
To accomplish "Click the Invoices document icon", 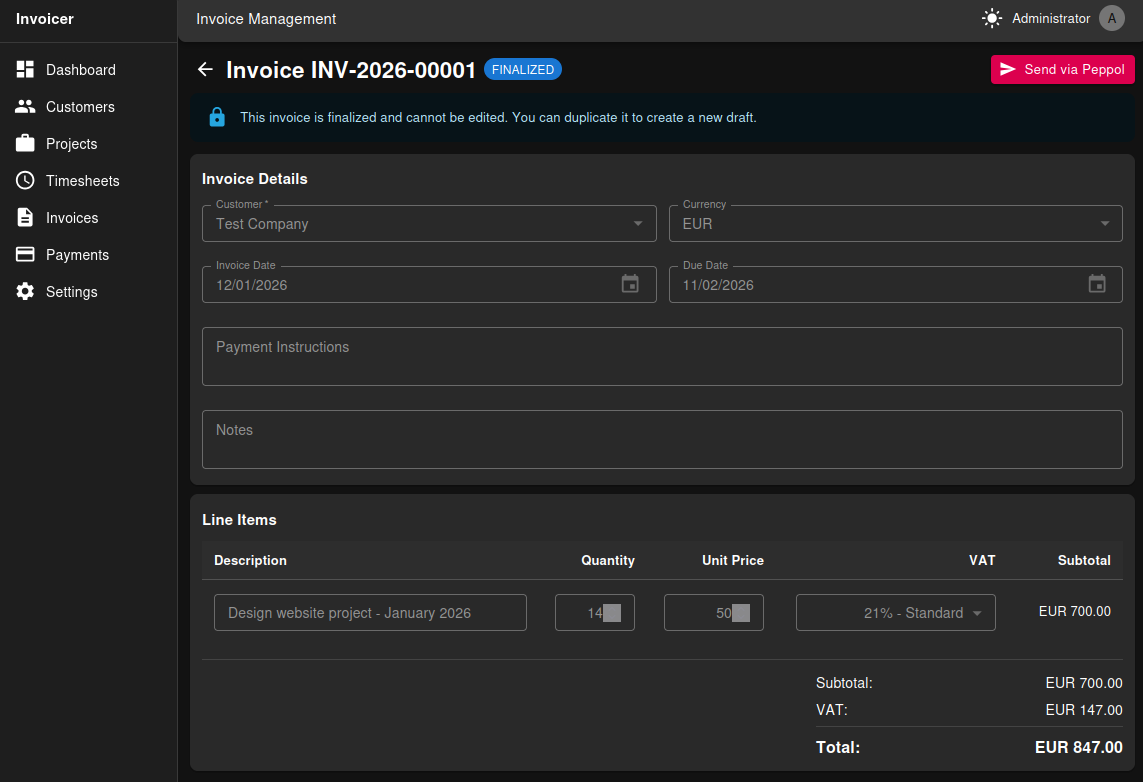I will click(25, 217).
